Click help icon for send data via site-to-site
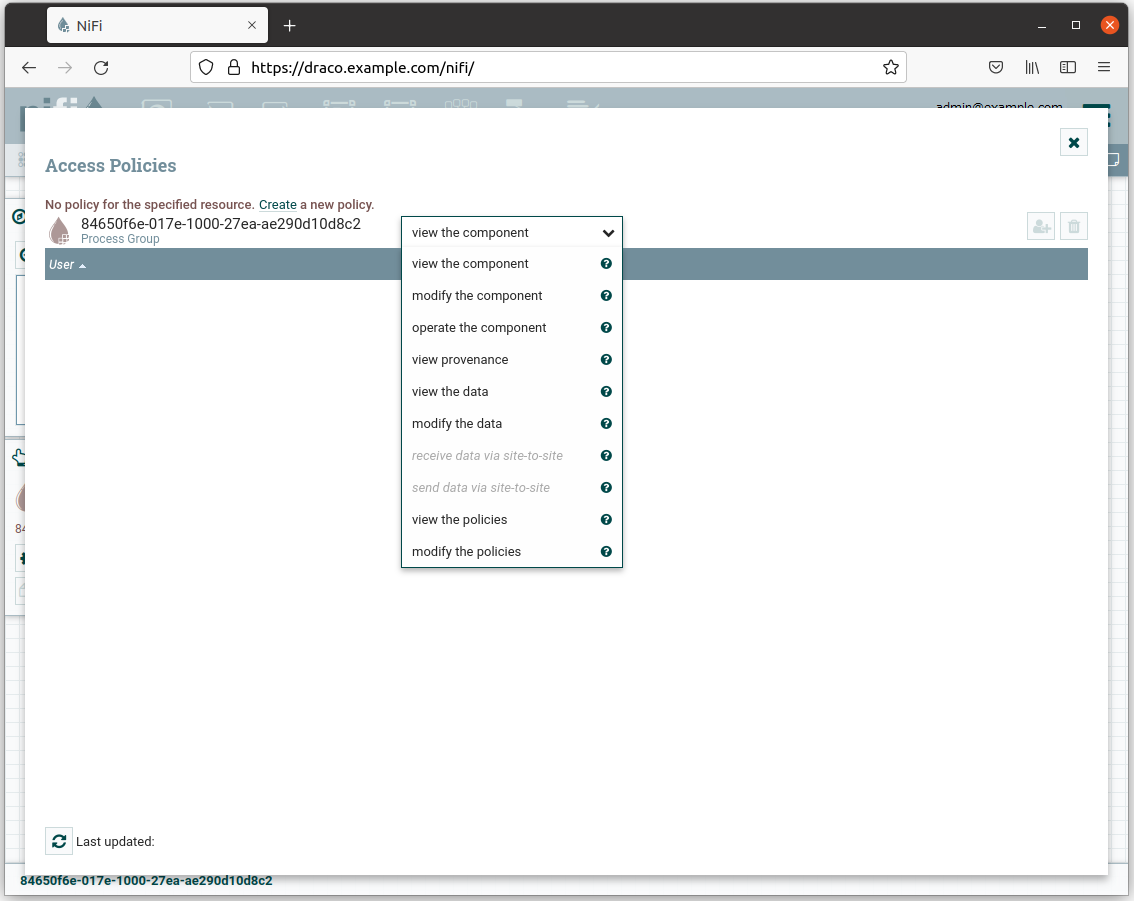This screenshot has width=1134, height=901. pos(606,487)
